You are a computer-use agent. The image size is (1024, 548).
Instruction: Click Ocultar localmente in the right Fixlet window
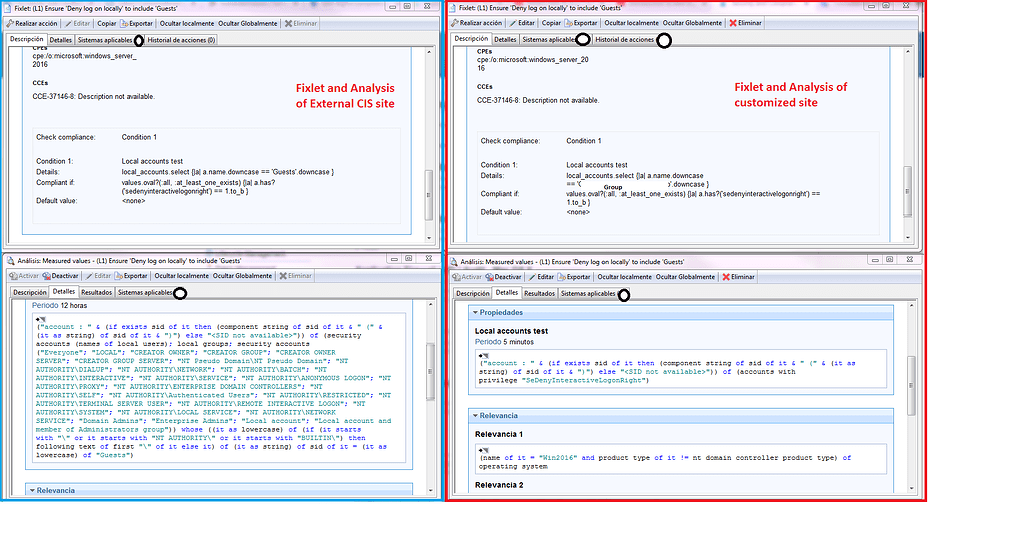point(632,23)
